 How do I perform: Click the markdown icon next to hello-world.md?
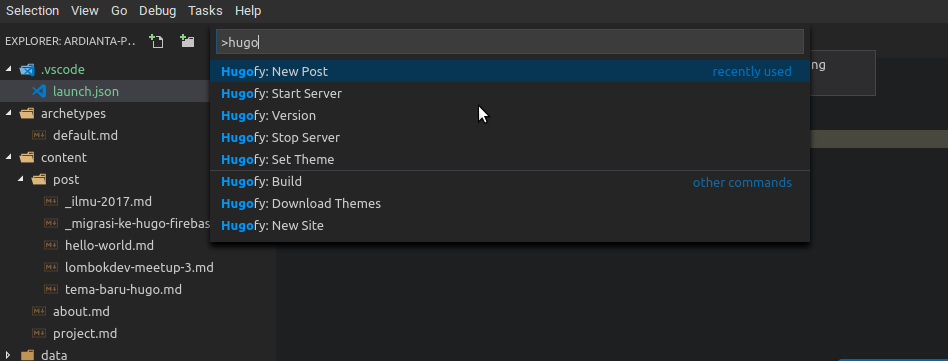coord(51,246)
